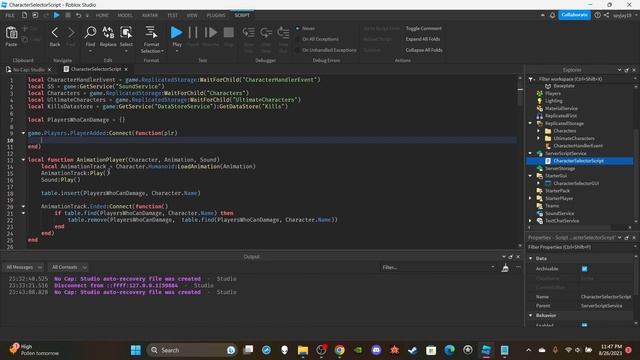Viewport: 640px width, 360px height.
Task: Click the output Filter input field
Action: click(438, 267)
